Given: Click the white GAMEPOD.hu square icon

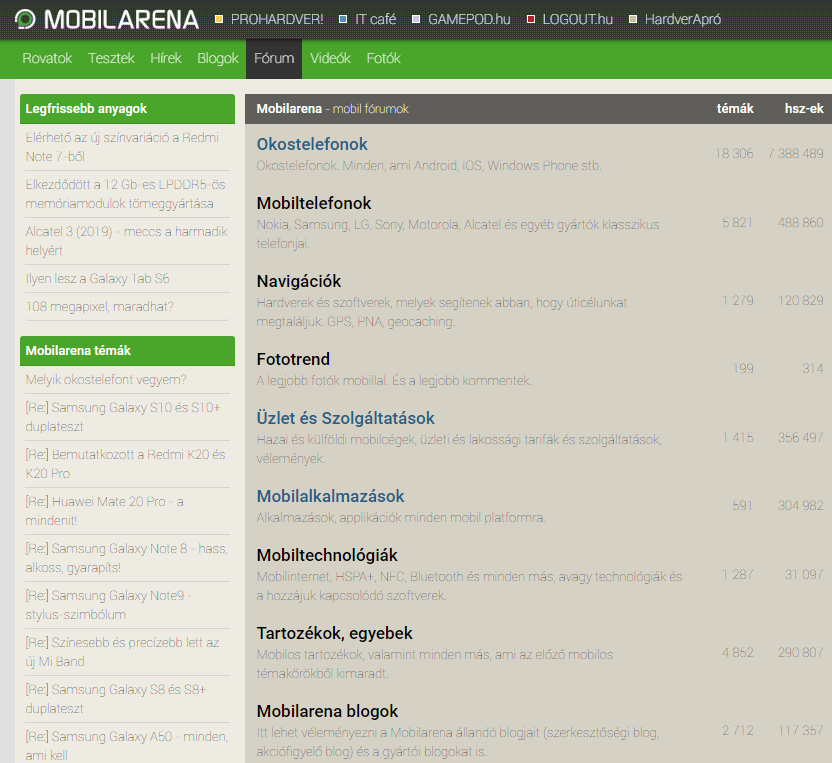Looking at the screenshot, I should [x=416, y=20].
